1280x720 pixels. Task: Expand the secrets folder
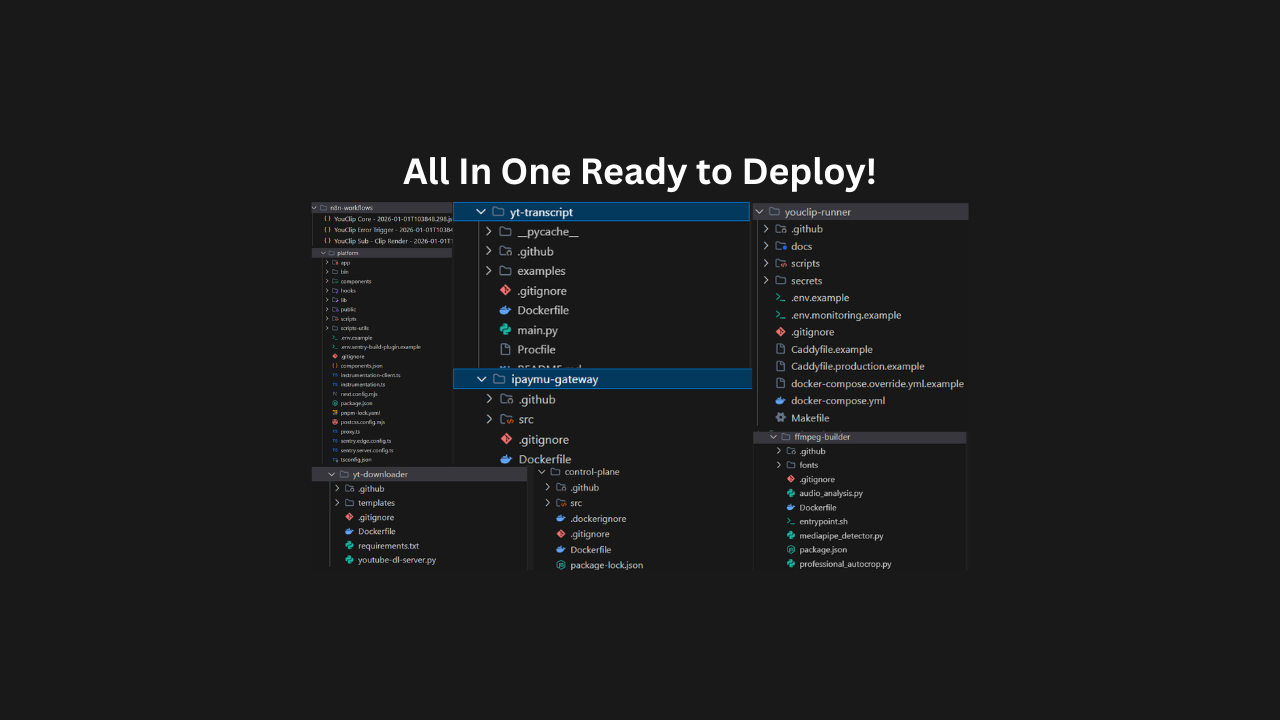click(x=766, y=281)
